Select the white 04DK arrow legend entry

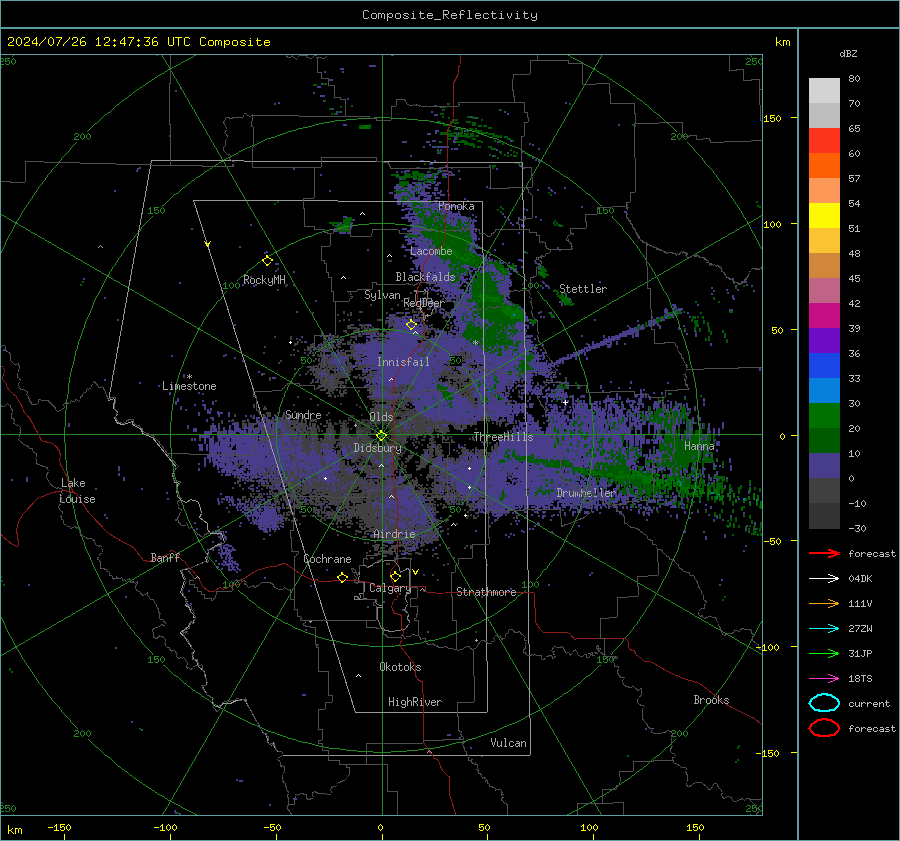[x=824, y=579]
